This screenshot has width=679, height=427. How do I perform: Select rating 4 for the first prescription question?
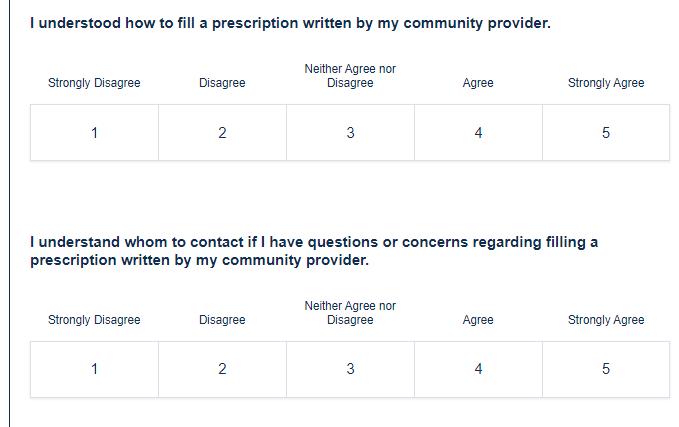point(478,133)
